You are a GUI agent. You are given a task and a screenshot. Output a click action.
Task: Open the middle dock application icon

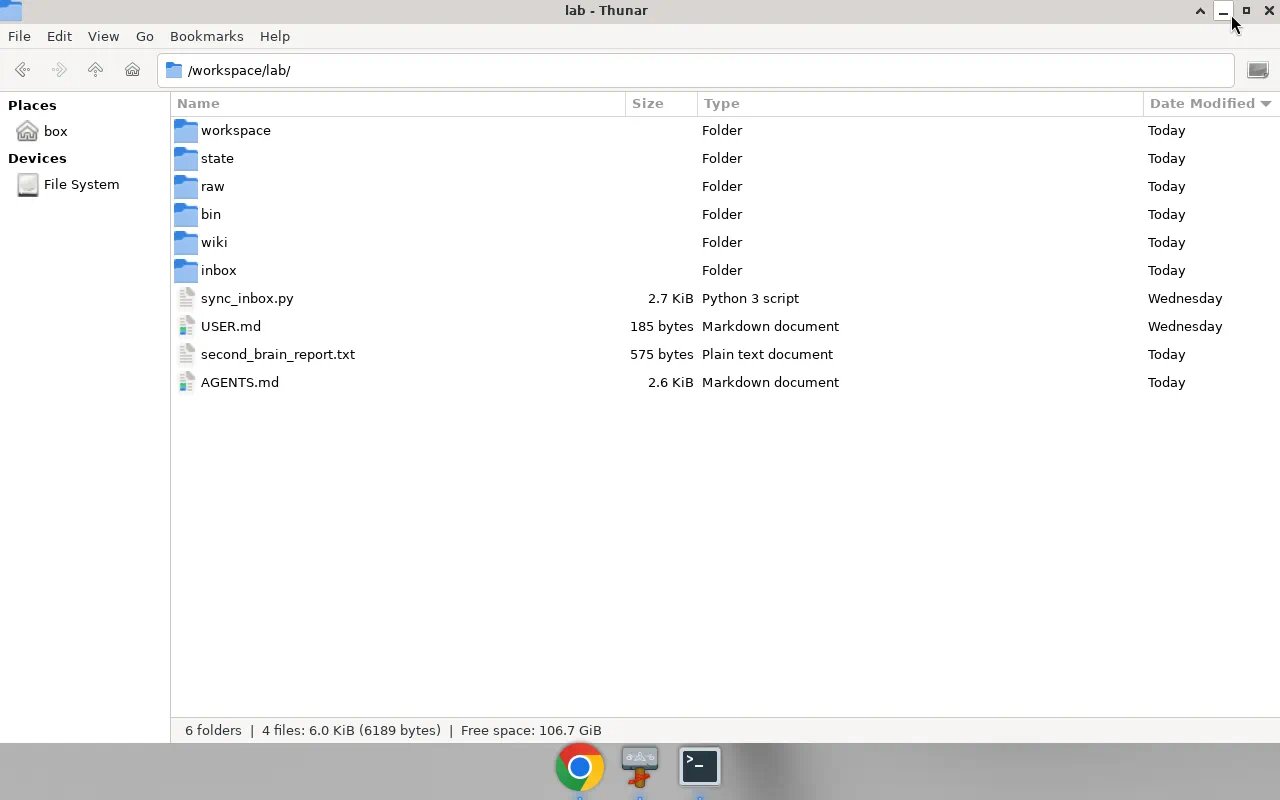coord(640,767)
